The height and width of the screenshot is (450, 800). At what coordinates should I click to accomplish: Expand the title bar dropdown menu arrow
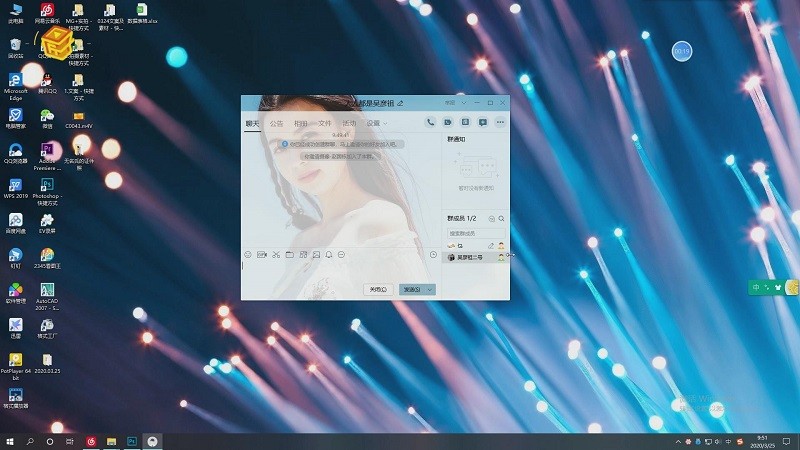click(462, 103)
